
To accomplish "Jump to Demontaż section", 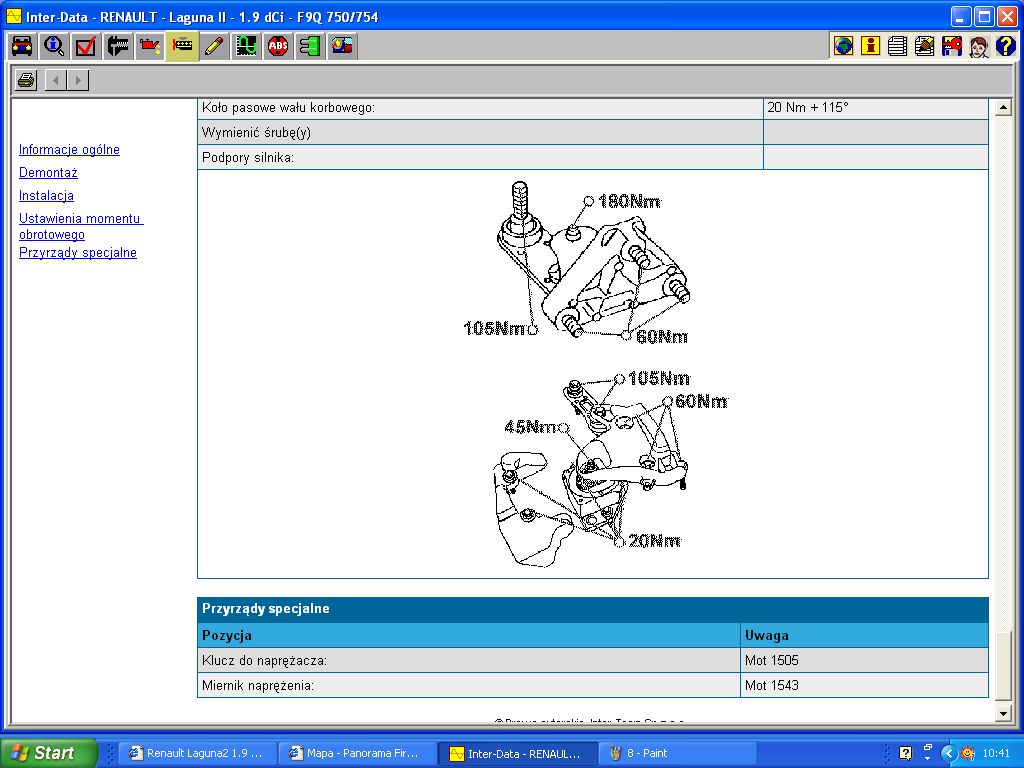I will pos(48,172).
